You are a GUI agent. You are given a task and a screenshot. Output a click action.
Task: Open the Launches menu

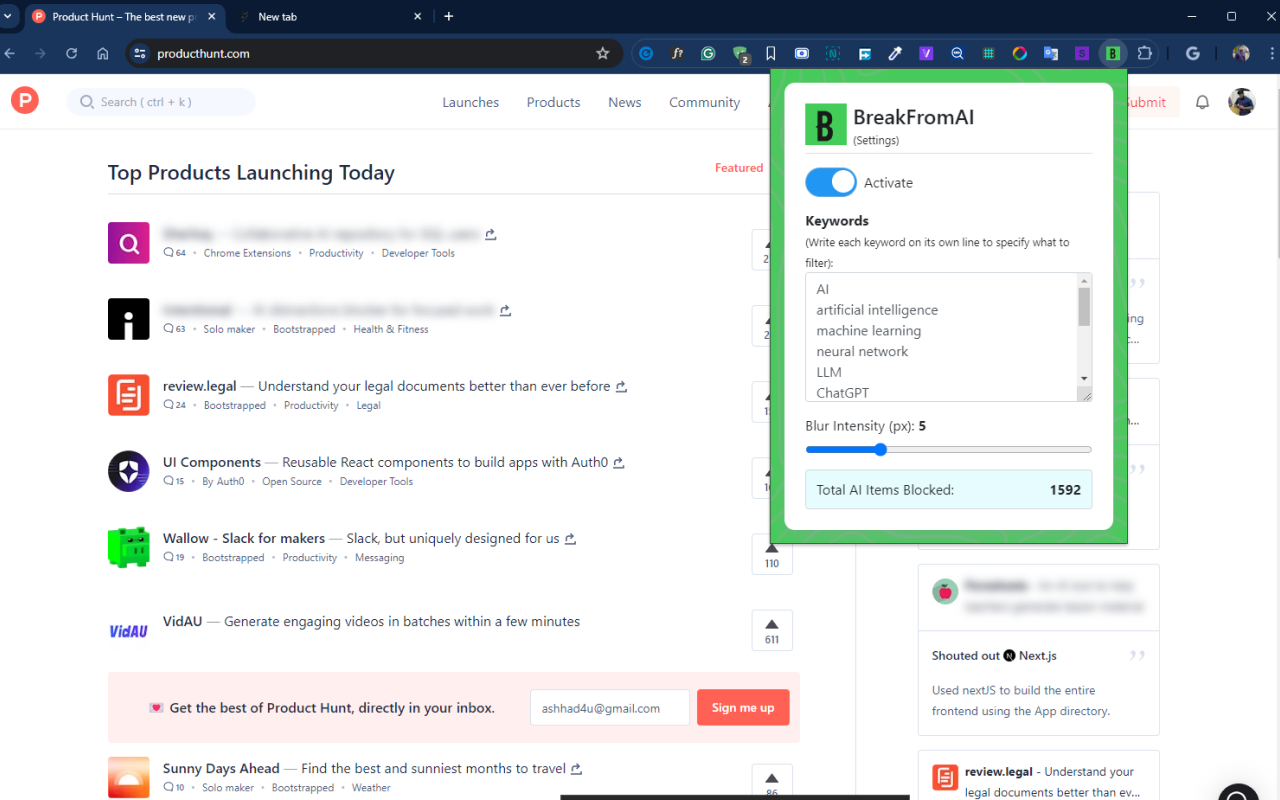tap(471, 102)
